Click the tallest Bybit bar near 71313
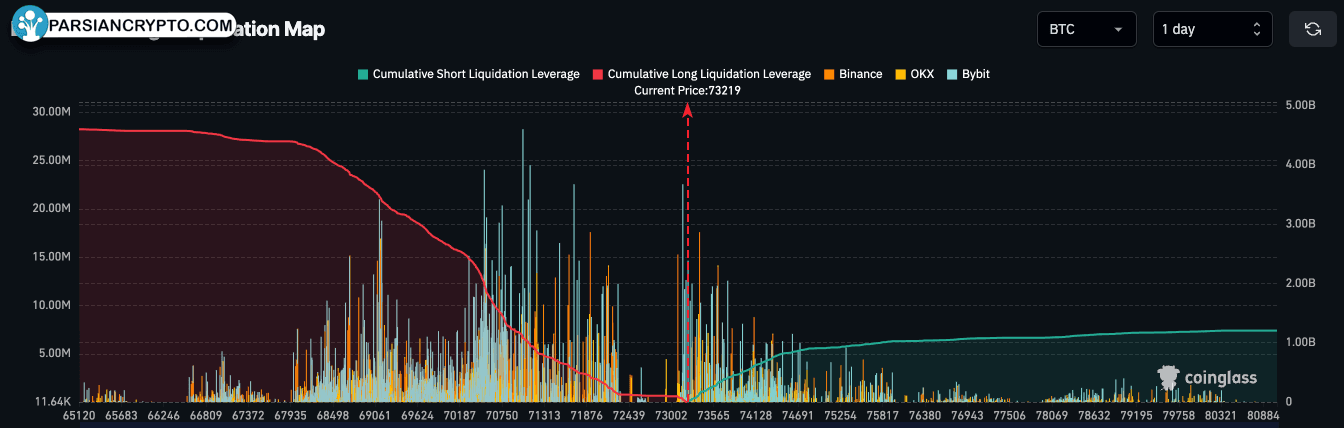 pyautogui.click(x=523, y=265)
